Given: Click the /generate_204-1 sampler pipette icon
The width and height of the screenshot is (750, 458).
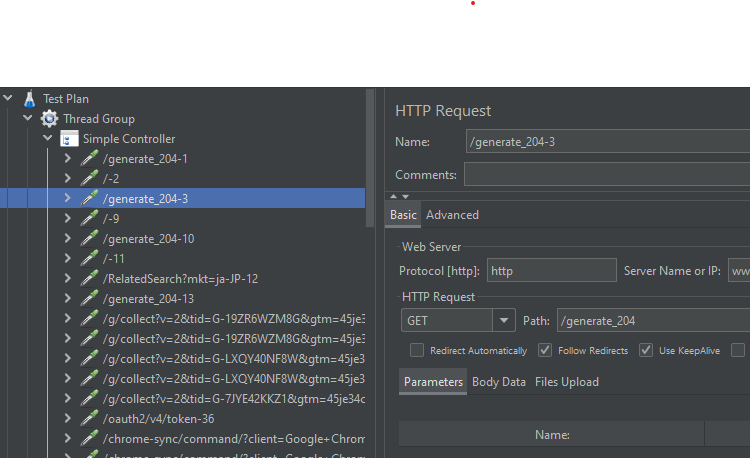Looking at the screenshot, I should 89,159.
